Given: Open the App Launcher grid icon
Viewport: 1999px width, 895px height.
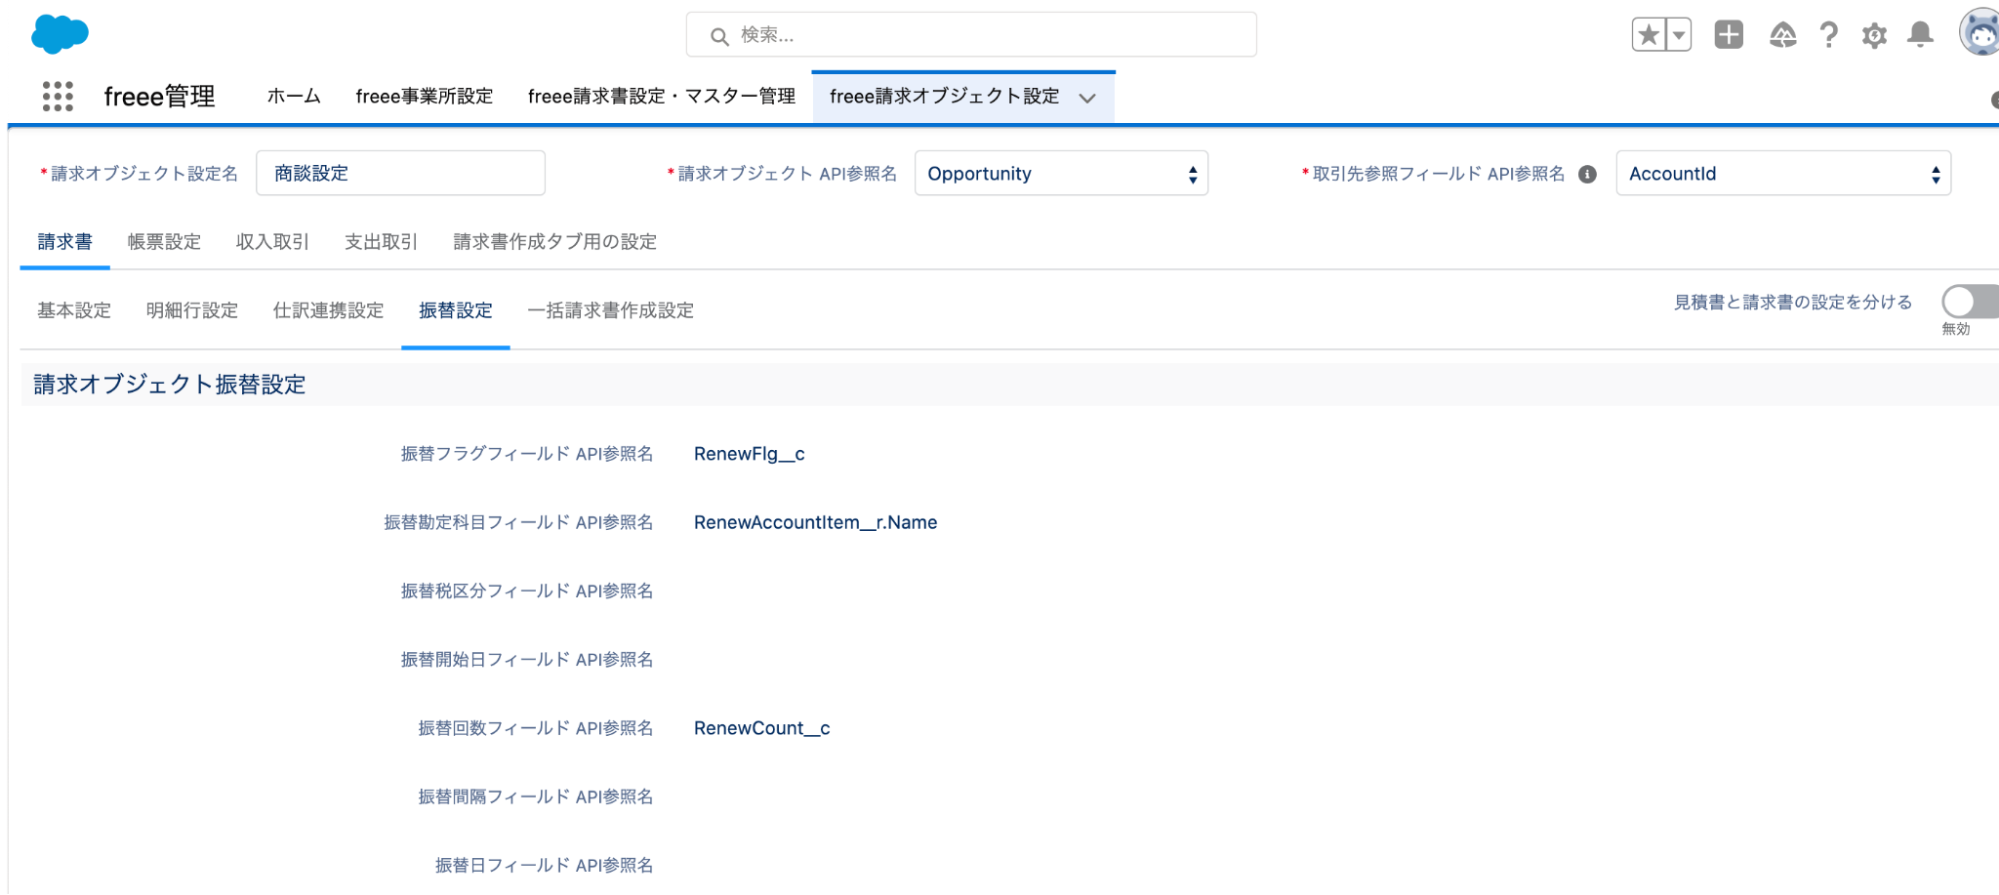Looking at the screenshot, I should [x=58, y=96].
